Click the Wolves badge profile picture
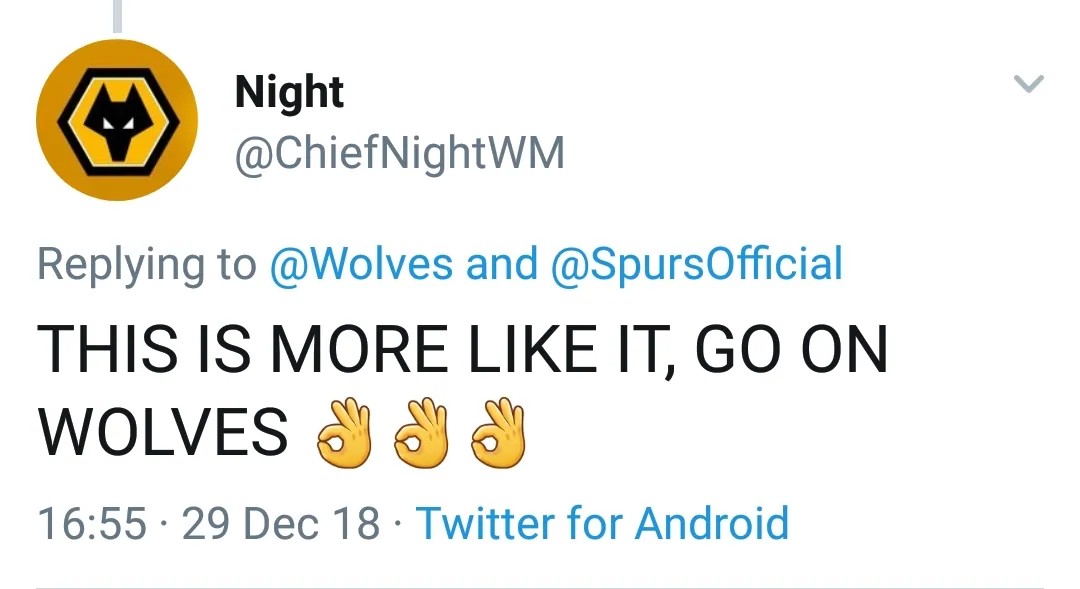This screenshot has height=589, width=1080. point(117,120)
